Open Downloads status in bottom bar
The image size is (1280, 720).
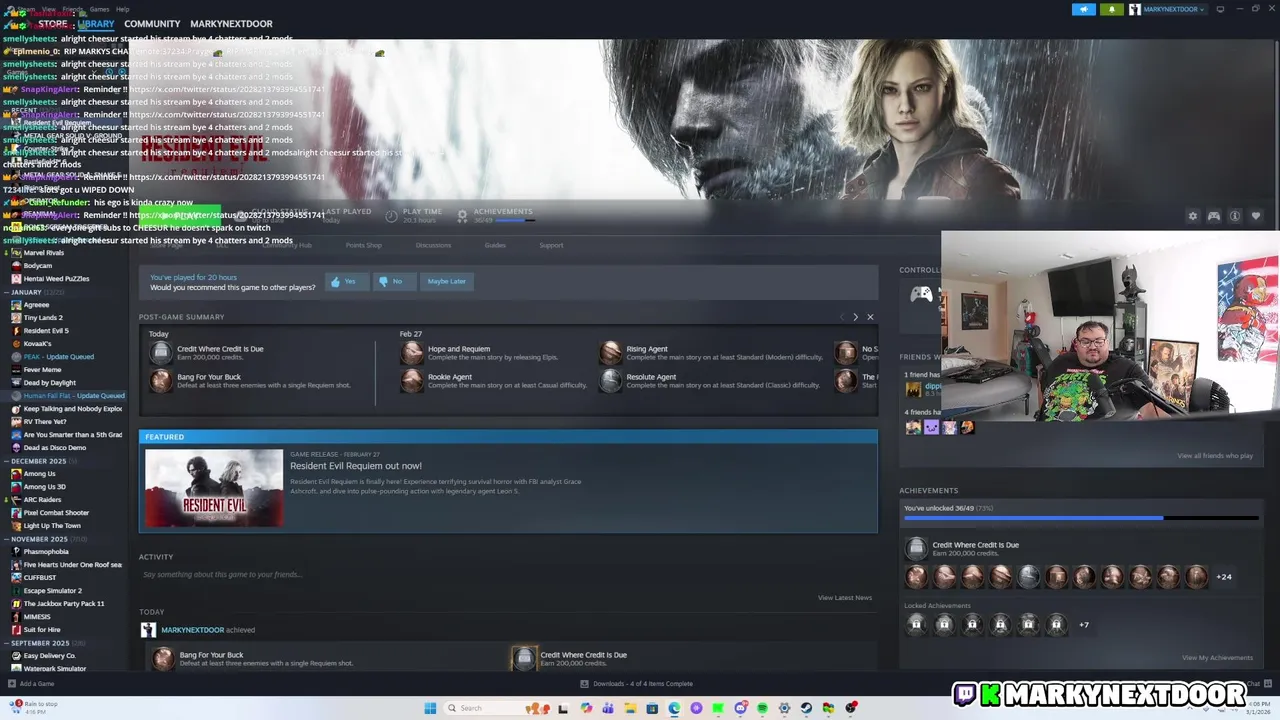[x=637, y=684]
